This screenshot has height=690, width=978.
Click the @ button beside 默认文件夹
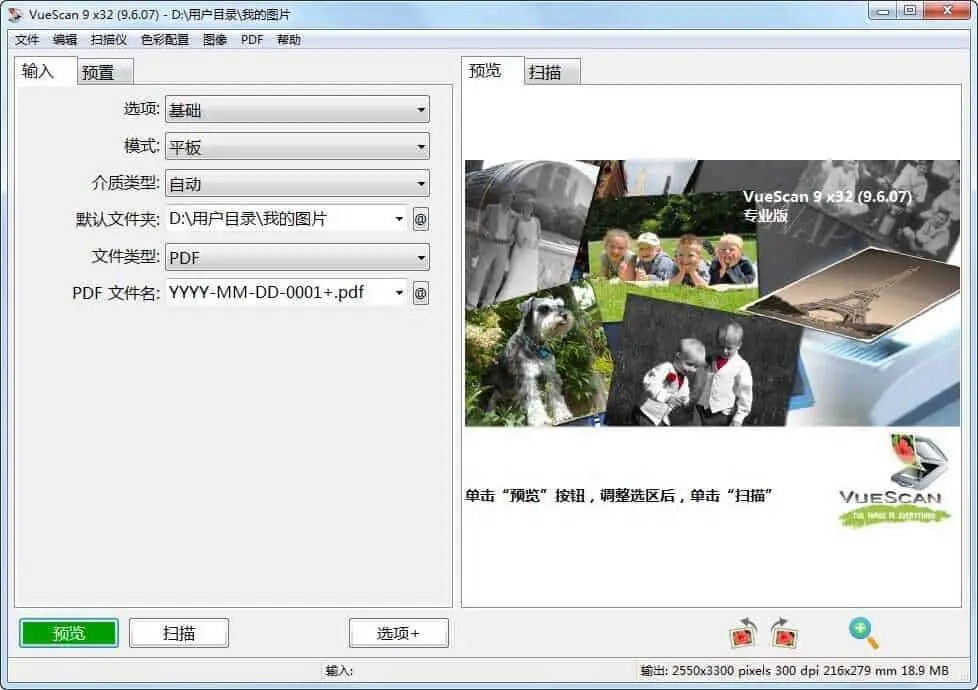click(420, 219)
